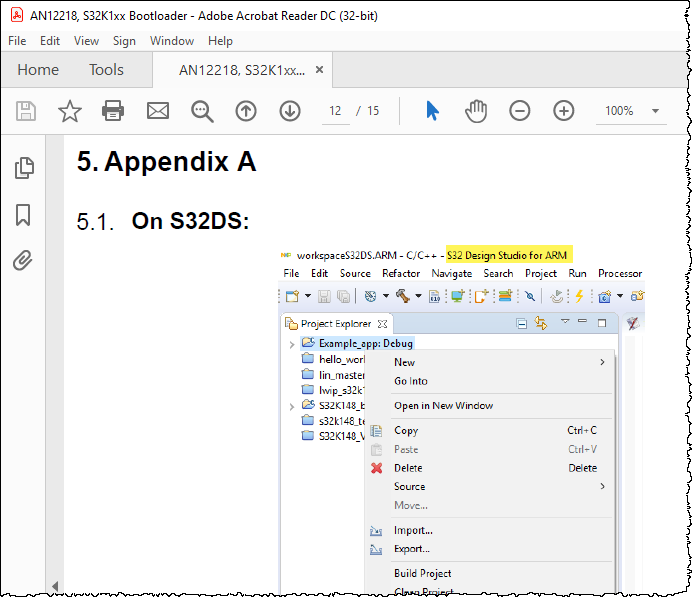The height and width of the screenshot is (597, 693).
Task: Open the Source submenu entry
Action: click(x=490, y=487)
